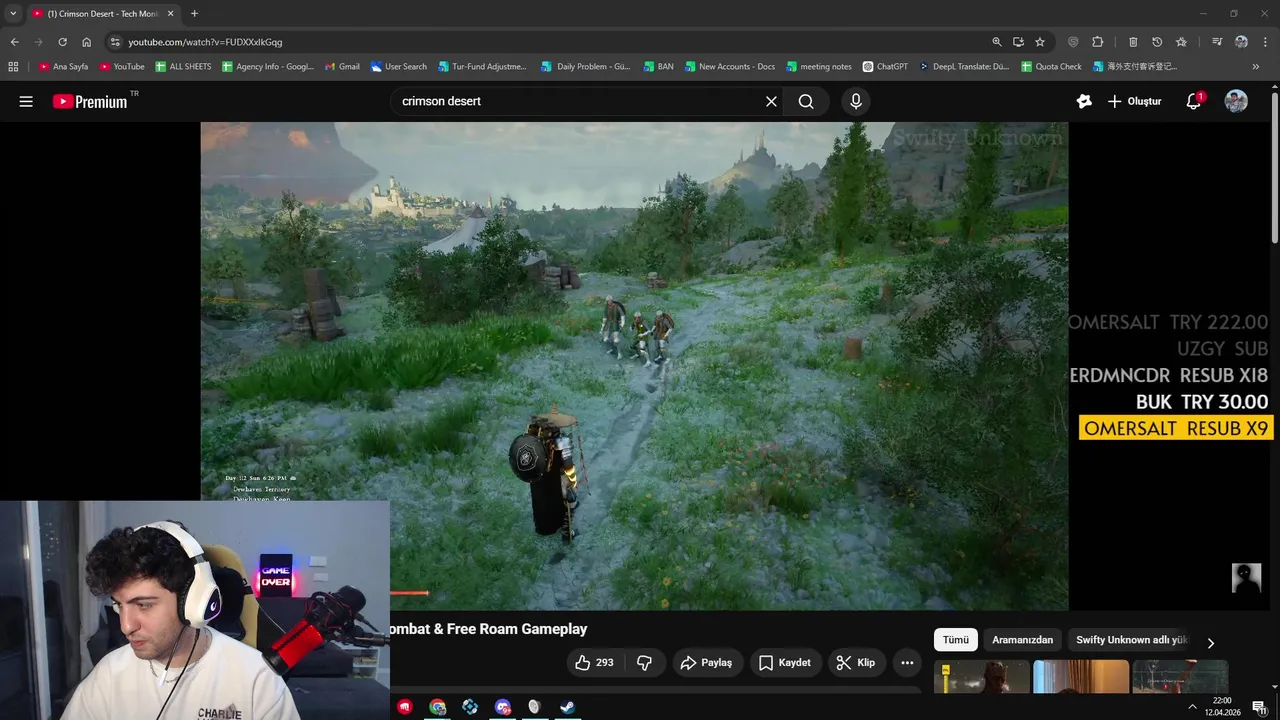The image size is (1280, 720).
Task: Click the icon left of Oluştur
Action: coord(1084,101)
